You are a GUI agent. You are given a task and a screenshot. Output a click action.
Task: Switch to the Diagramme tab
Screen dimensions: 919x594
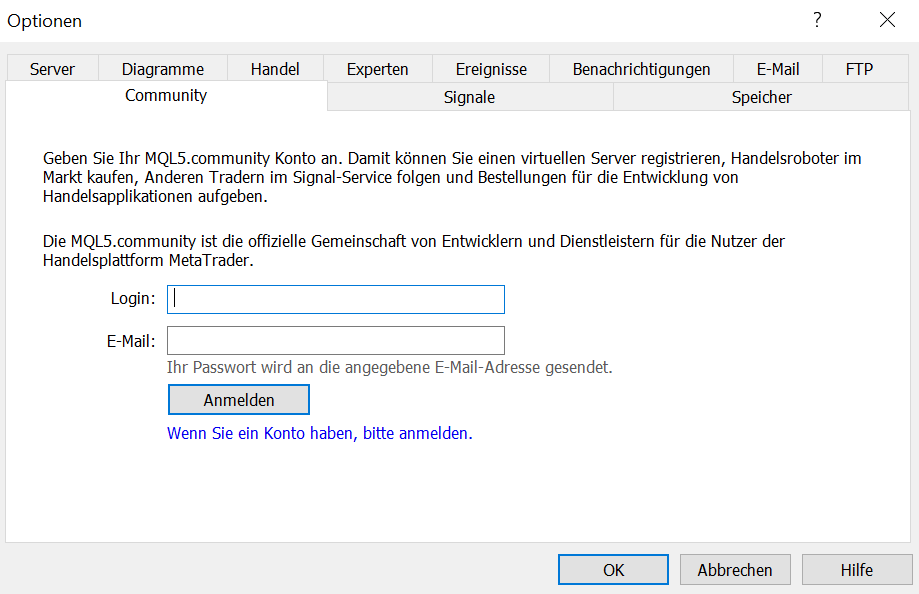[163, 69]
